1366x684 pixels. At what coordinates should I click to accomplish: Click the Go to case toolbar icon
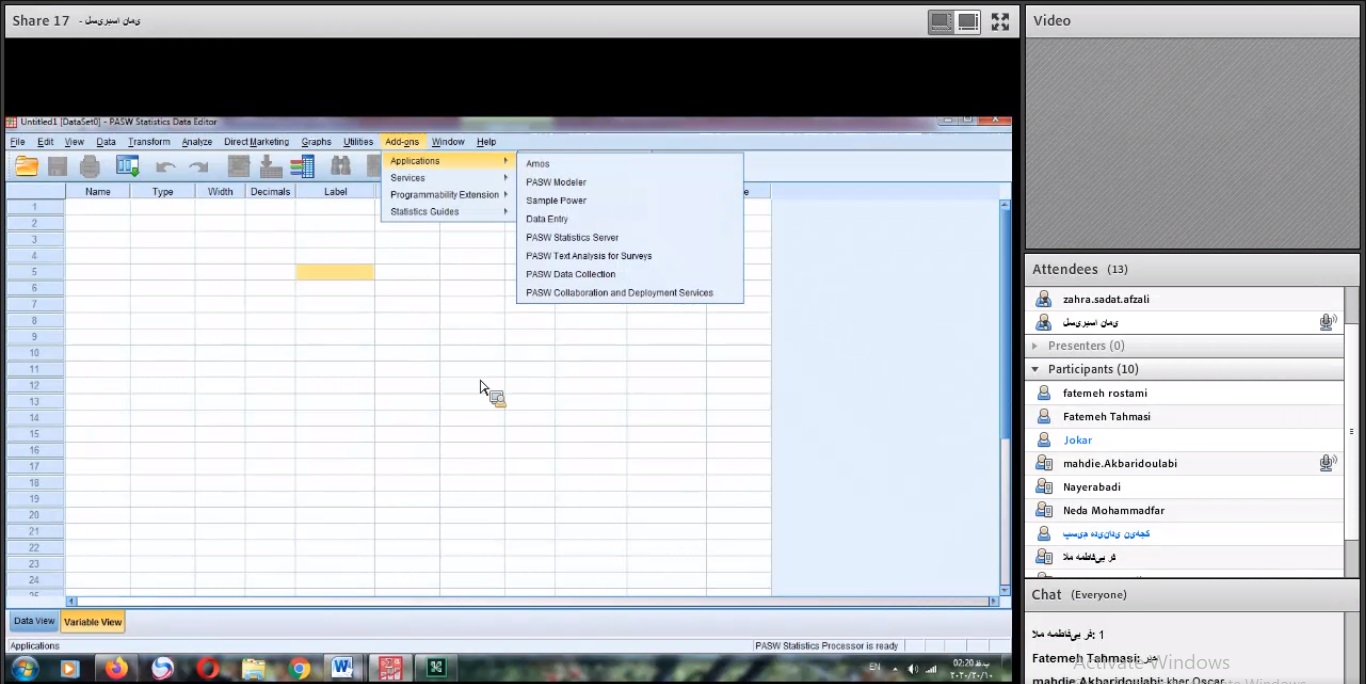click(238, 167)
